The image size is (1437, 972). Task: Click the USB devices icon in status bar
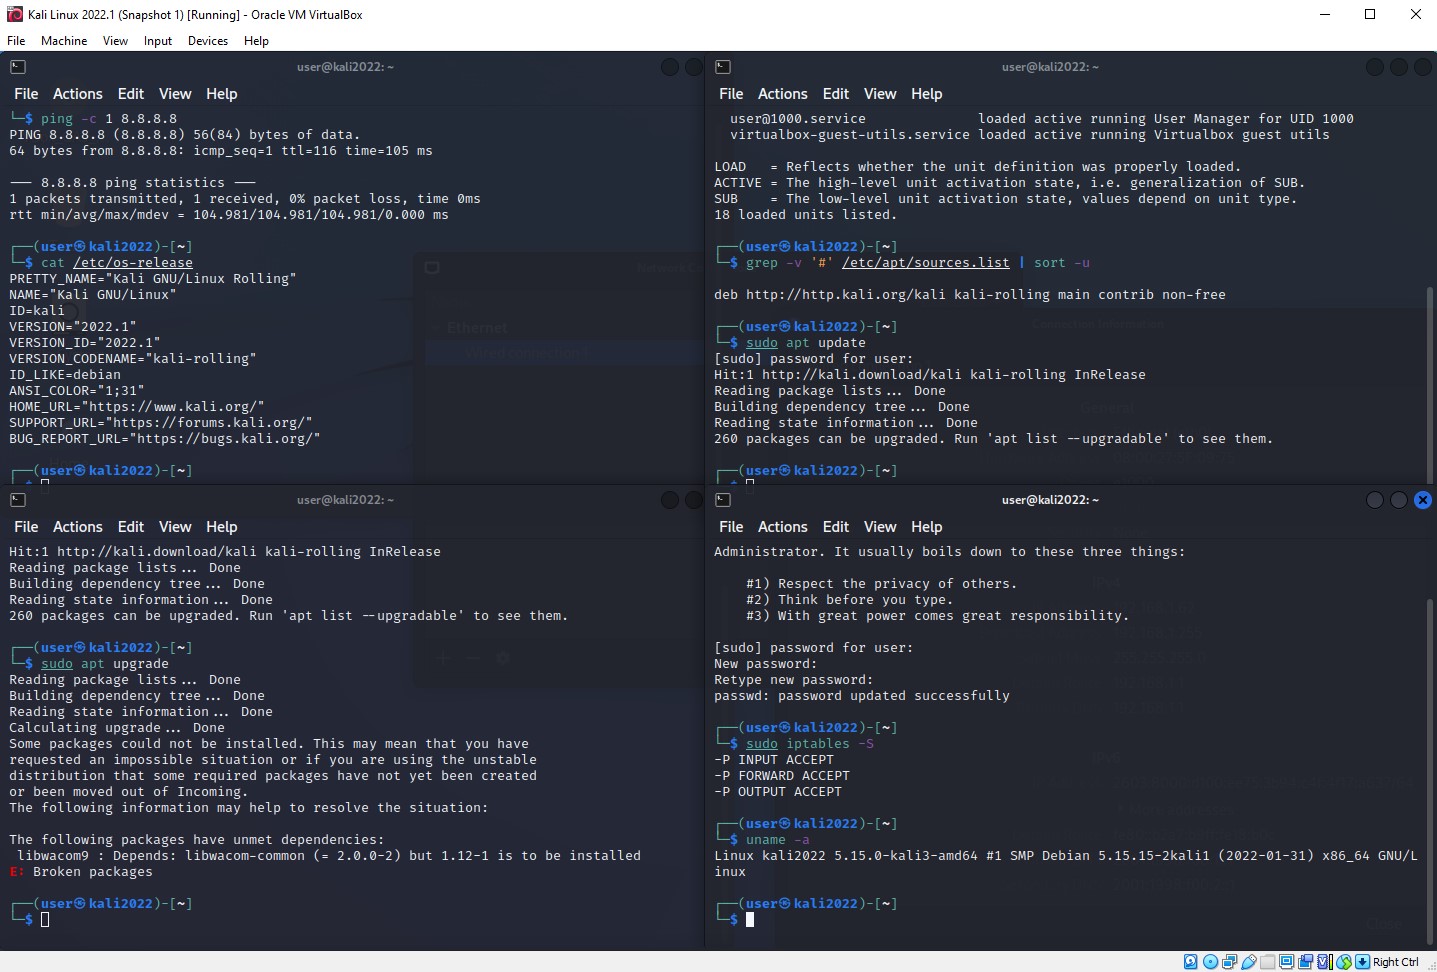[x=1248, y=962]
